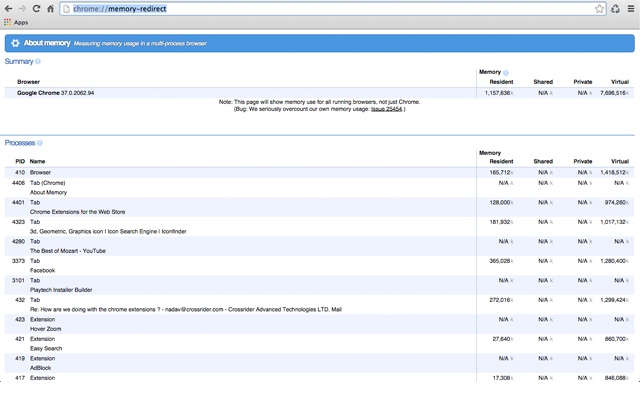Viewport: 640px width, 400px height.
Task: Reload the memory page
Action: [x=37, y=8]
